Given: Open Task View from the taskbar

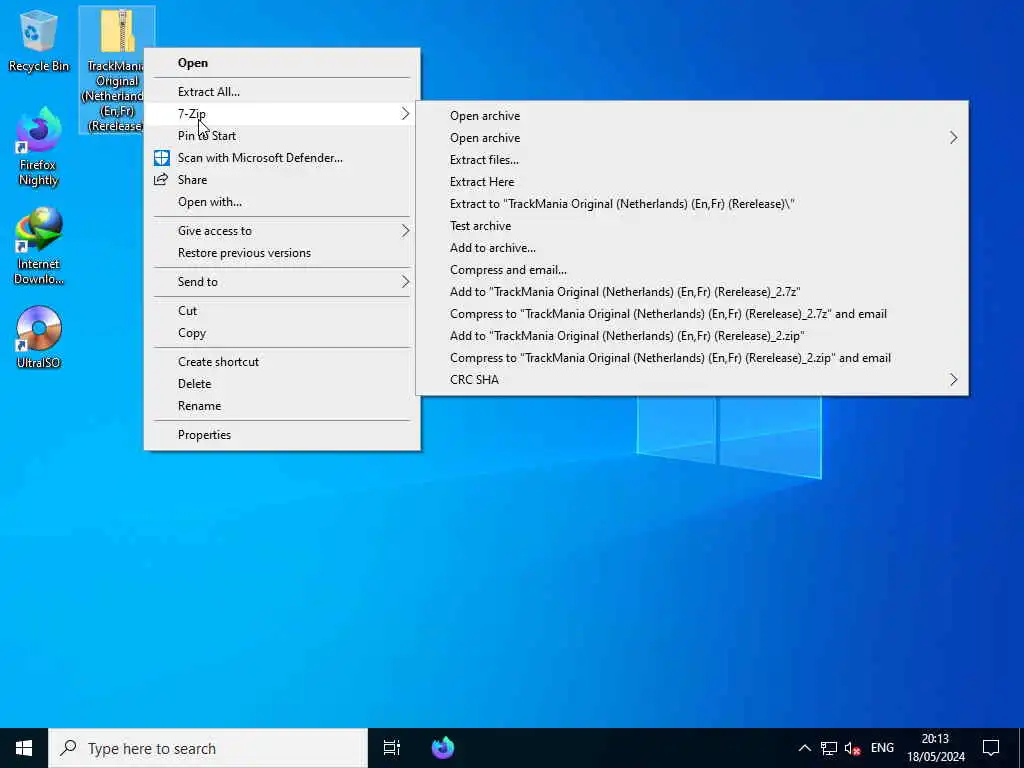Looking at the screenshot, I should 392,748.
